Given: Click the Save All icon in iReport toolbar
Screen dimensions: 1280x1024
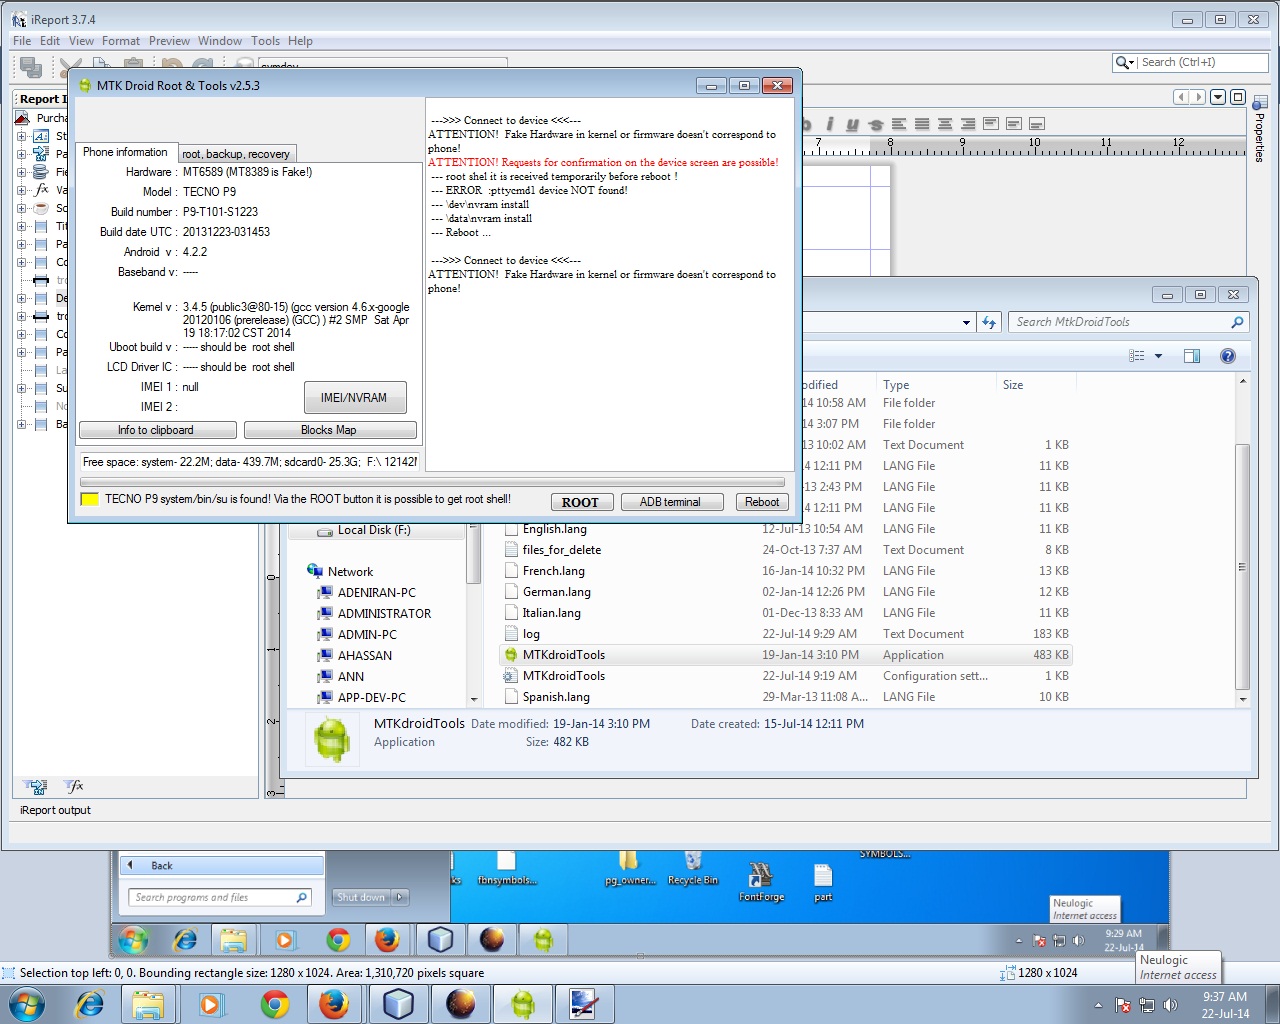Looking at the screenshot, I should point(31,67).
